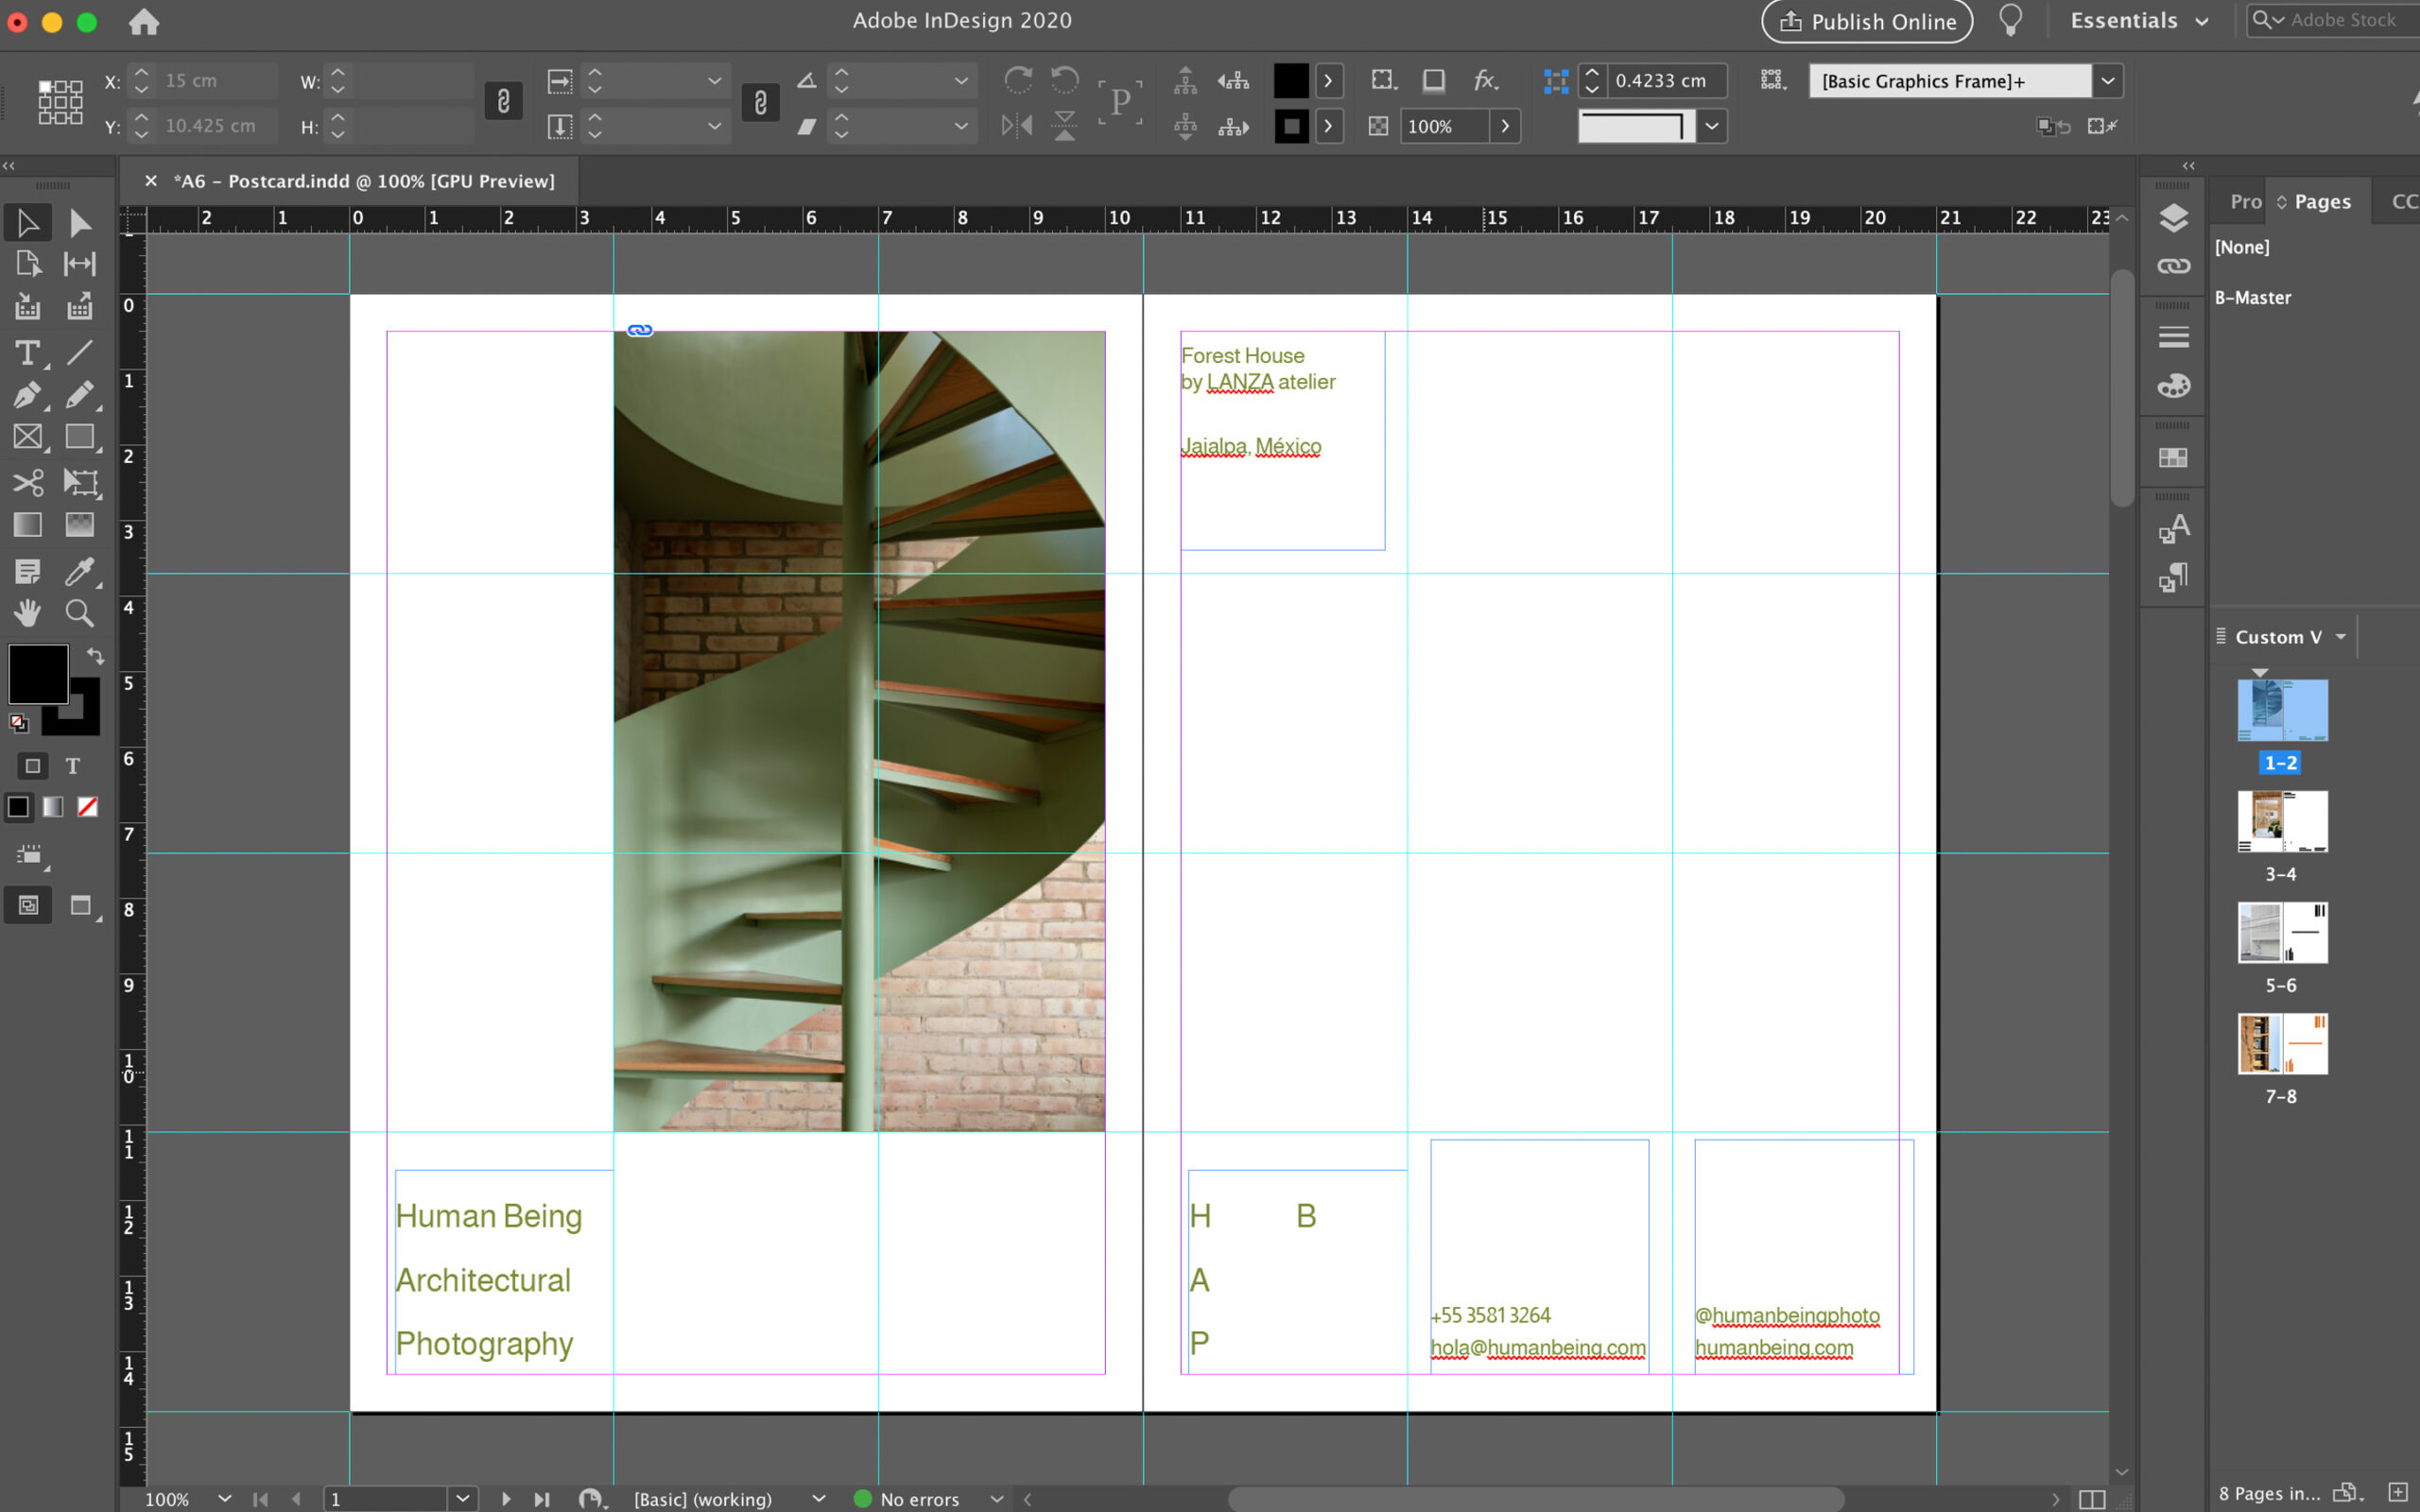Open the Essentials workspace dropdown

click(2139, 21)
